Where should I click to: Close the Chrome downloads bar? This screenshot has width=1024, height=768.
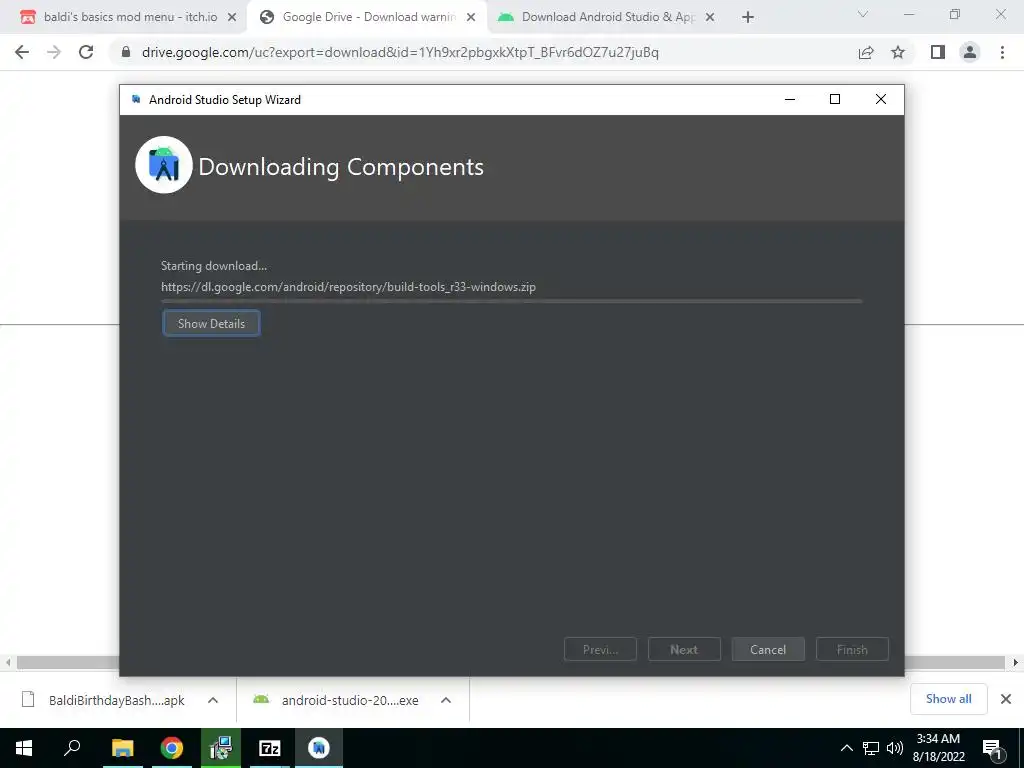pyautogui.click(x=1006, y=699)
